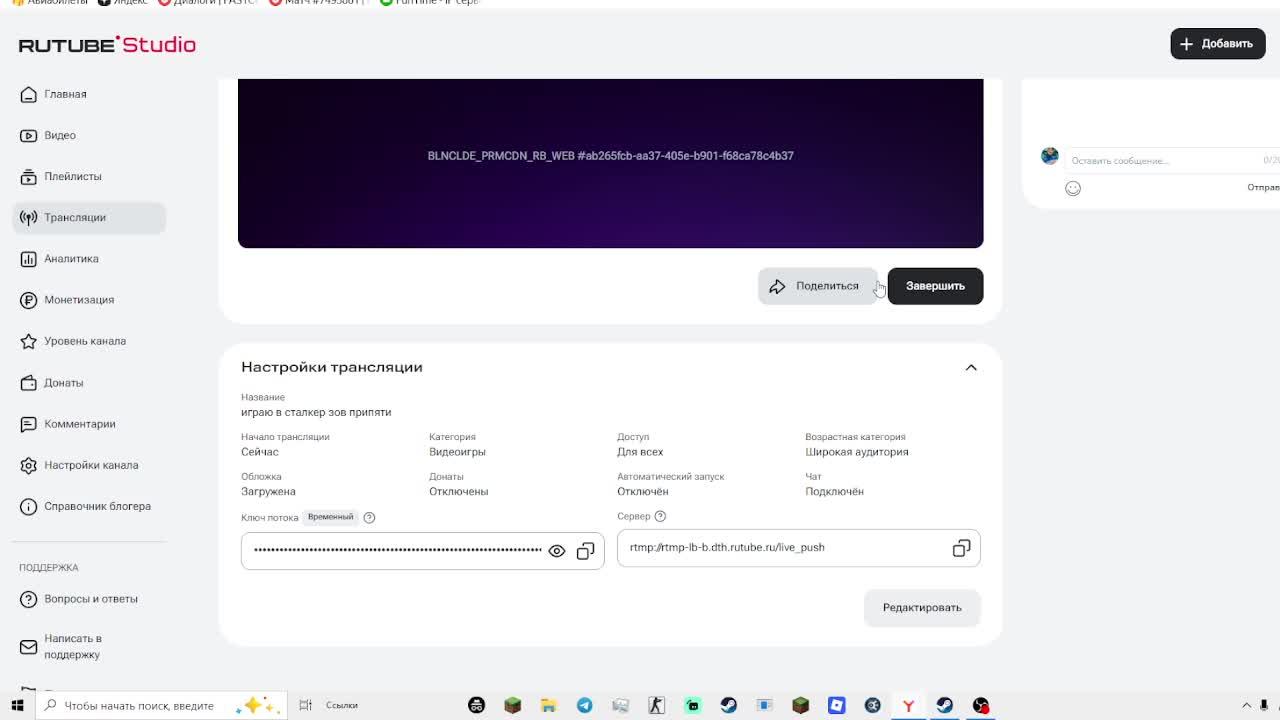1280x720 pixels.
Task: Open Трансляции menu item
Action: pos(89,217)
